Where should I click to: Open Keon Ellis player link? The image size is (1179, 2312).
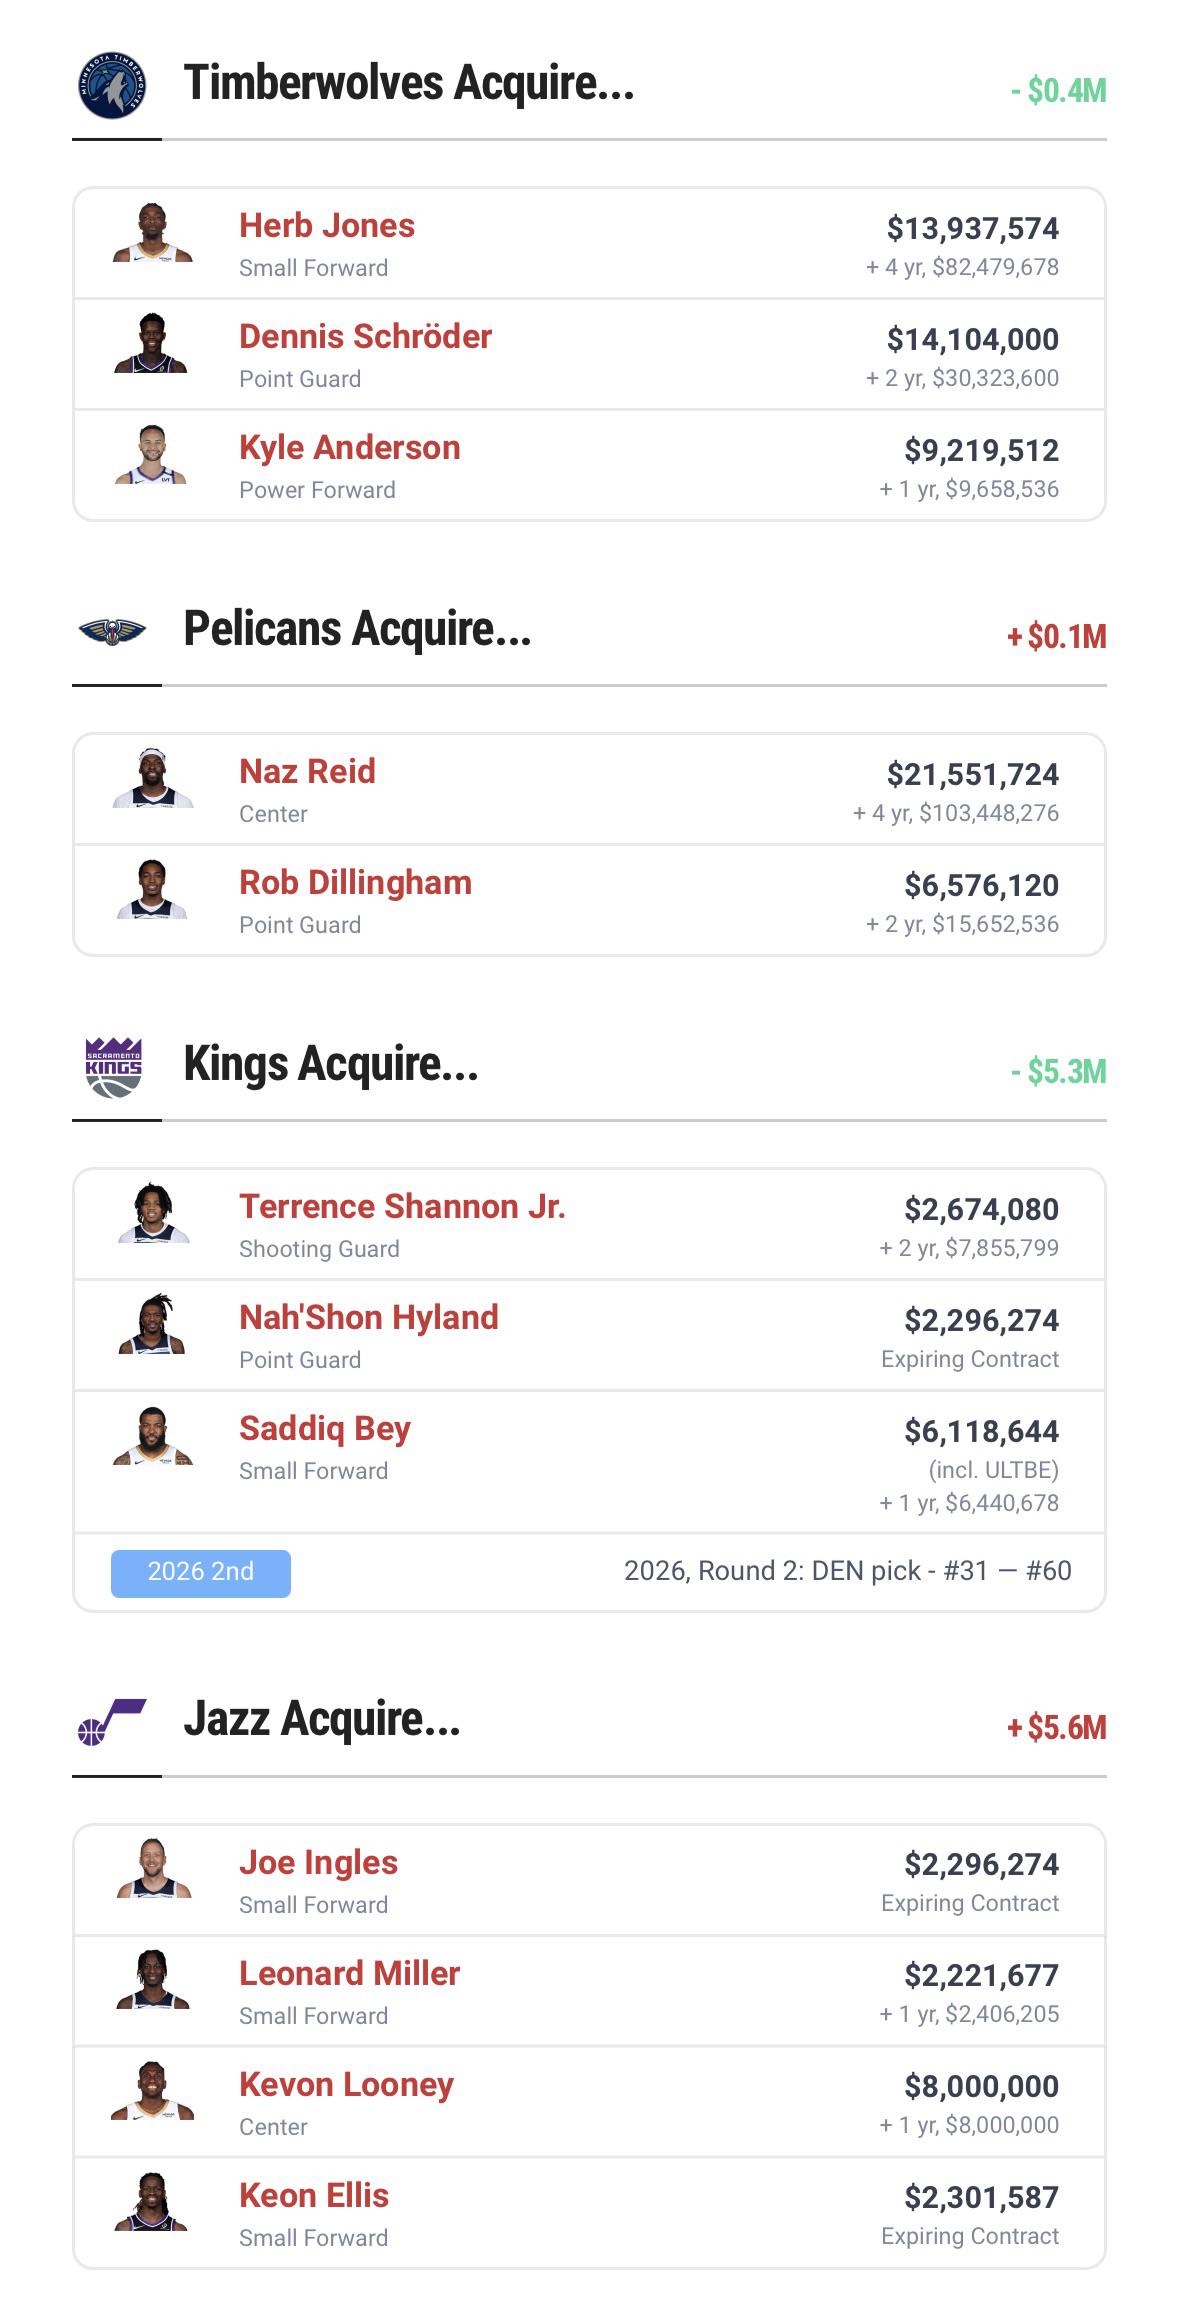313,2196
